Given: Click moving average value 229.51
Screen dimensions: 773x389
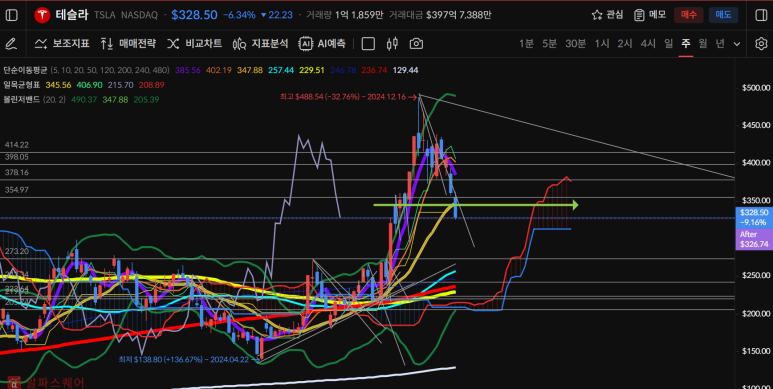Looking at the screenshot, I should pos(312,71).
